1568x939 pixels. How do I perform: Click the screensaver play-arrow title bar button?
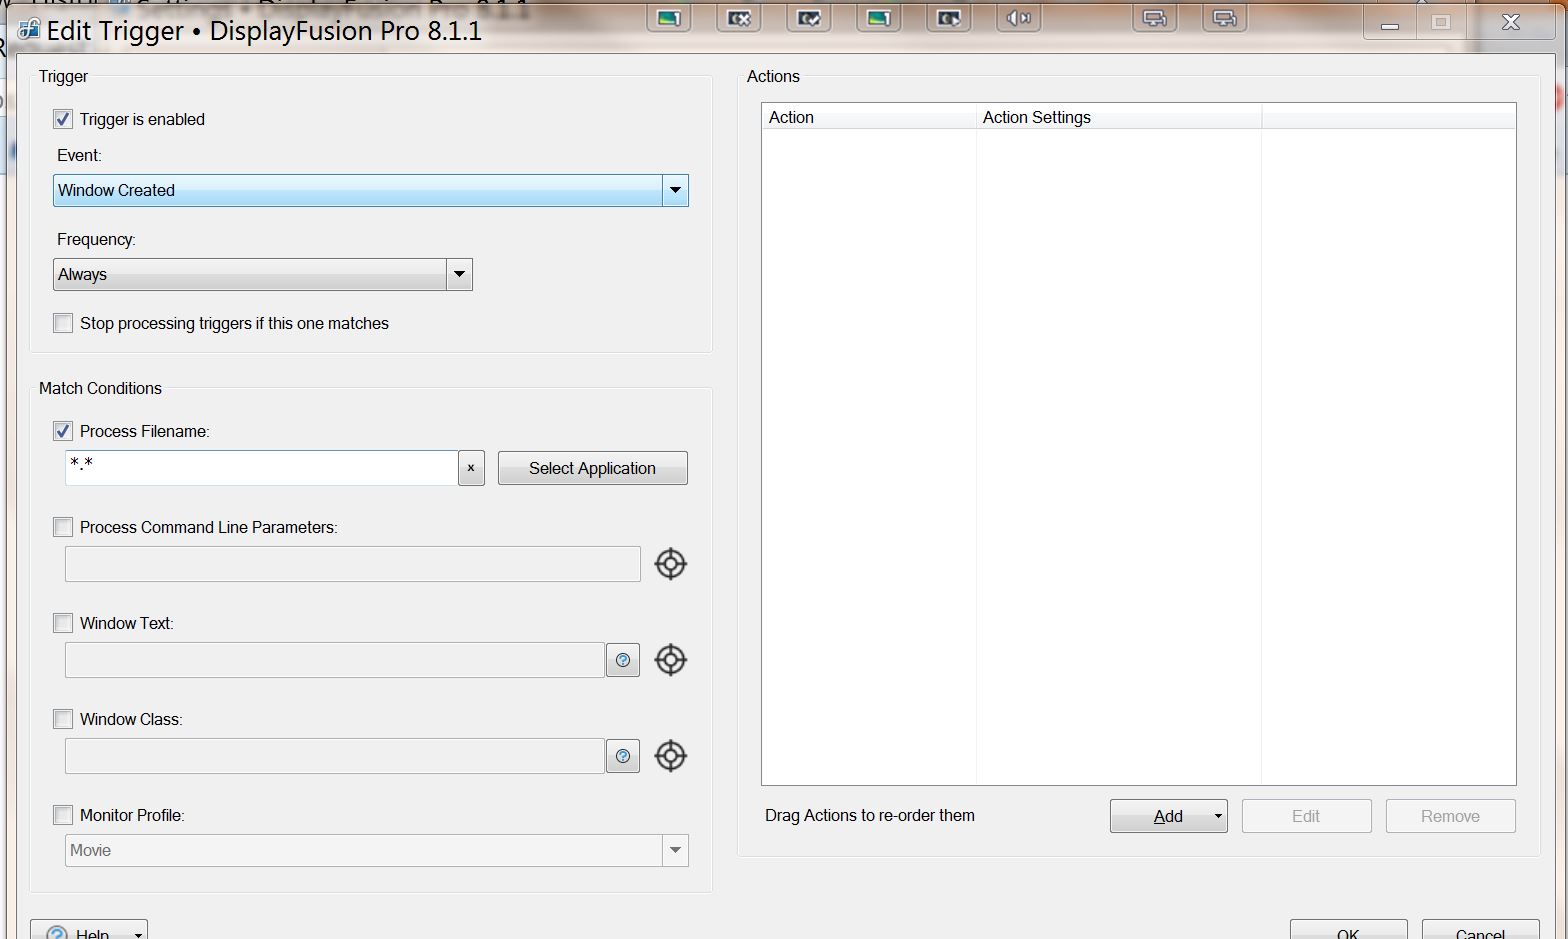(948, 18)
